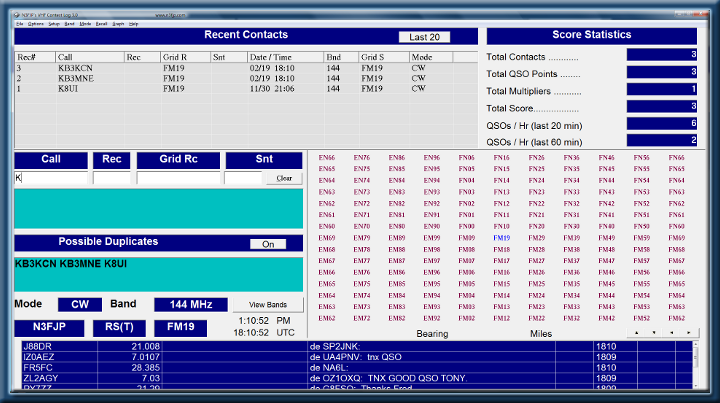
Task: Click the Rec# column header
Action: (x=35, y=57)
